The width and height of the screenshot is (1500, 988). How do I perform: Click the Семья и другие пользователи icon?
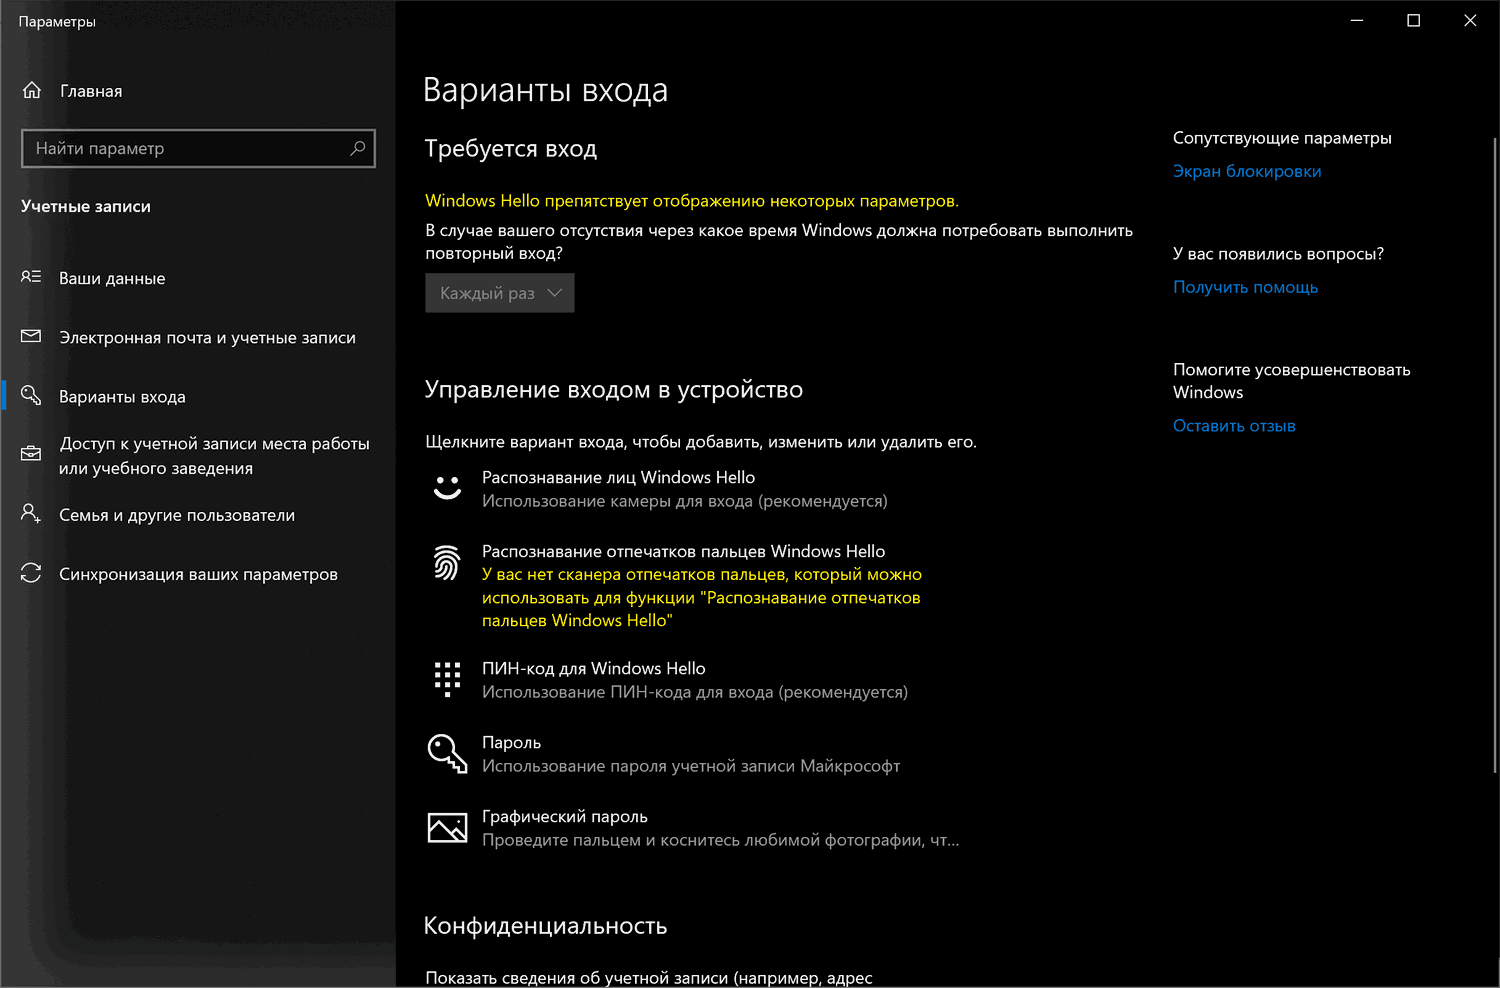[x=31, y=514]
